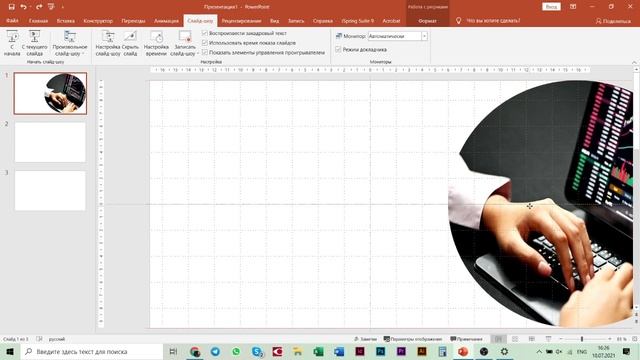
Task: Click 'Скрыть слайд' button
Action: (130, 43)
